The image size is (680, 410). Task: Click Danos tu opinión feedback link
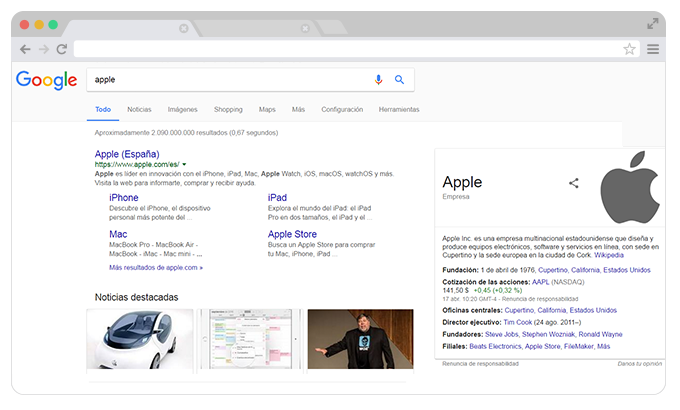click(640, 364)
